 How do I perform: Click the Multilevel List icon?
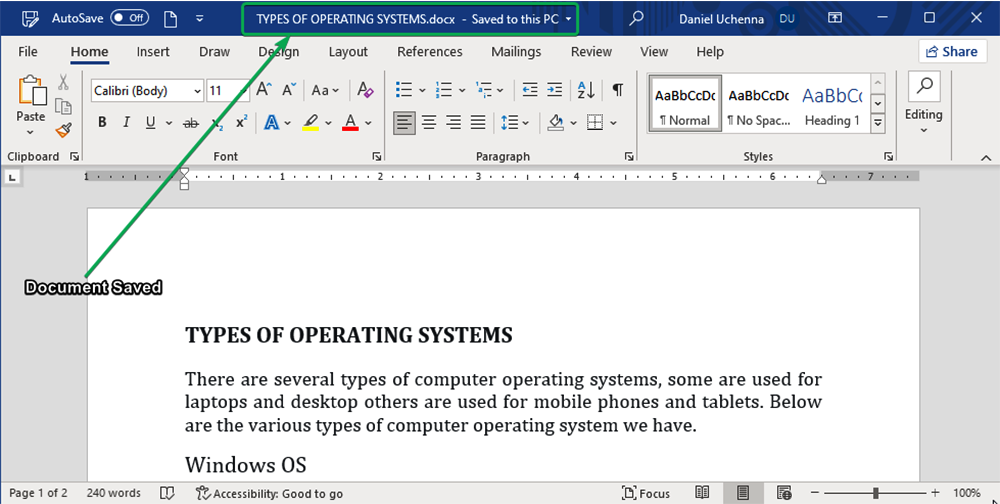click(x=483, y=90)
